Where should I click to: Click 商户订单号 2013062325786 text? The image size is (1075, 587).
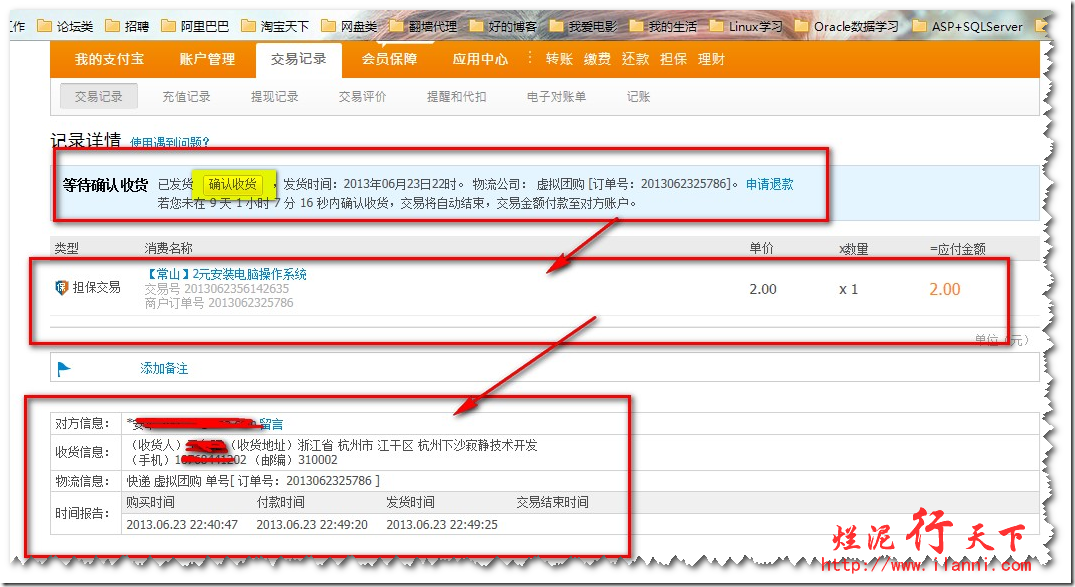pyautogui.click(x=219, y=302)
